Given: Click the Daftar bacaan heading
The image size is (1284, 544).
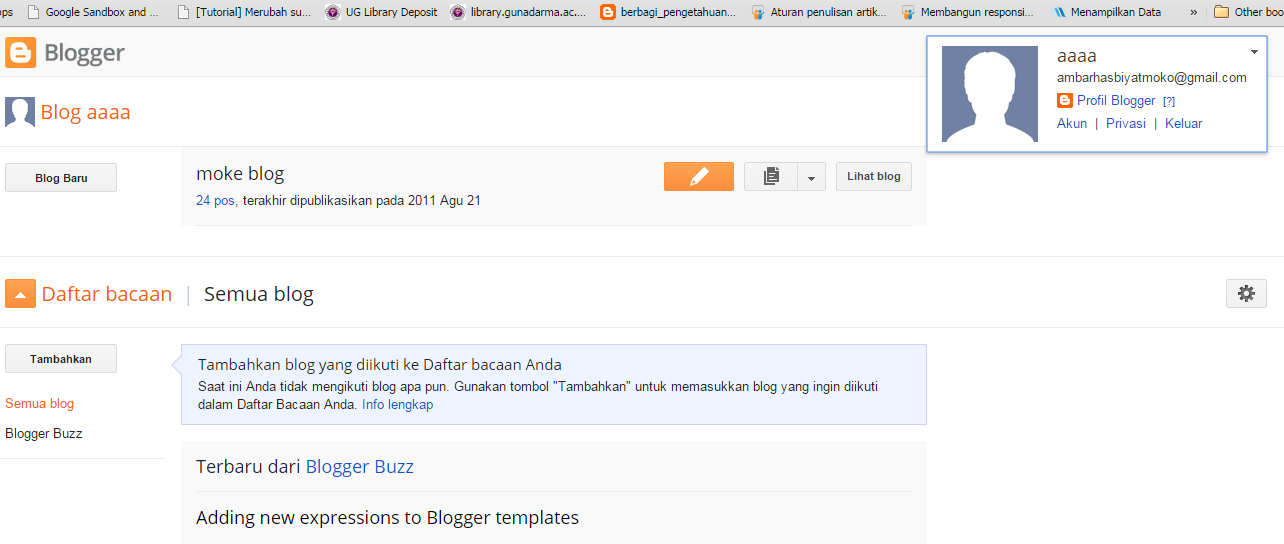Looking at the screenshot, I should (107, 294).
